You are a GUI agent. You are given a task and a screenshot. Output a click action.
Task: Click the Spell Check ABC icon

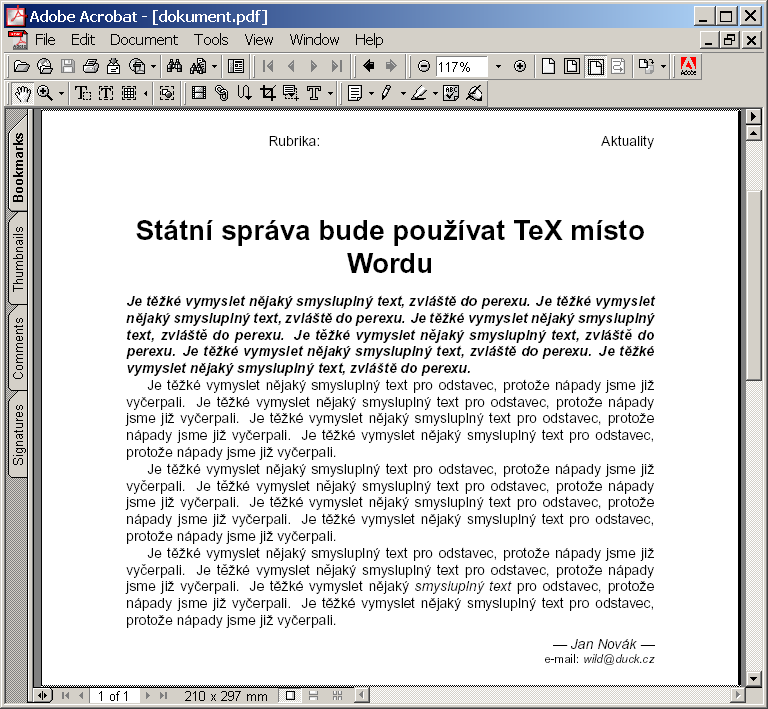click(451, 93)
